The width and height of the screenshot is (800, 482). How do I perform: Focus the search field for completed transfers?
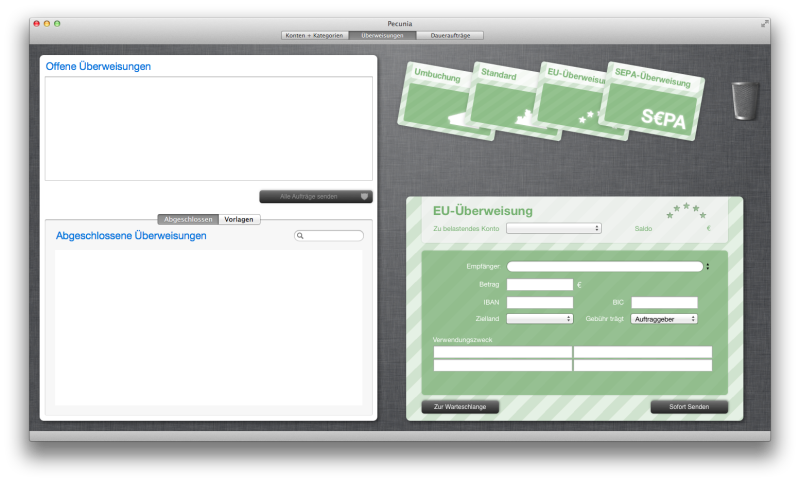[x=329, y=236]
